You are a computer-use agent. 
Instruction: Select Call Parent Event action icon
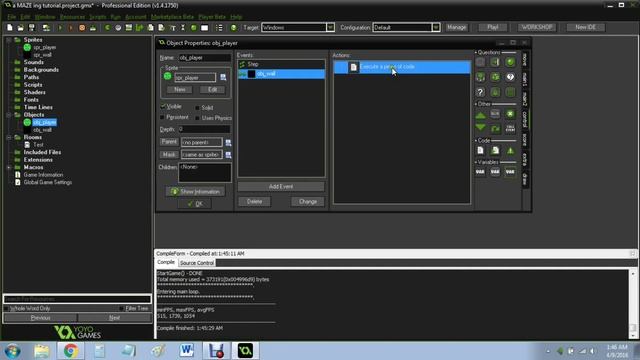click(x=510, y=129)
